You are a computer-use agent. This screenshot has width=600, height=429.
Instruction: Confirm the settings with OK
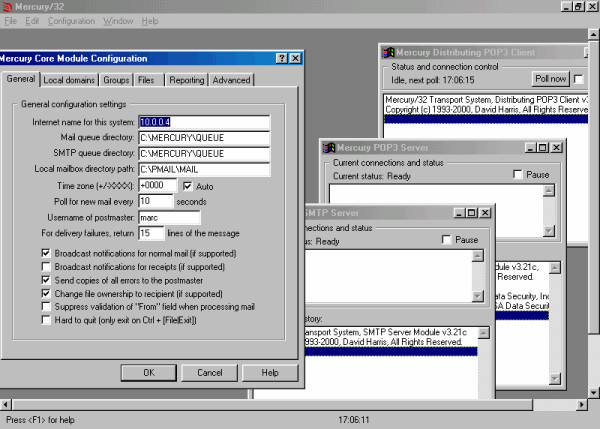pos(148,372)
